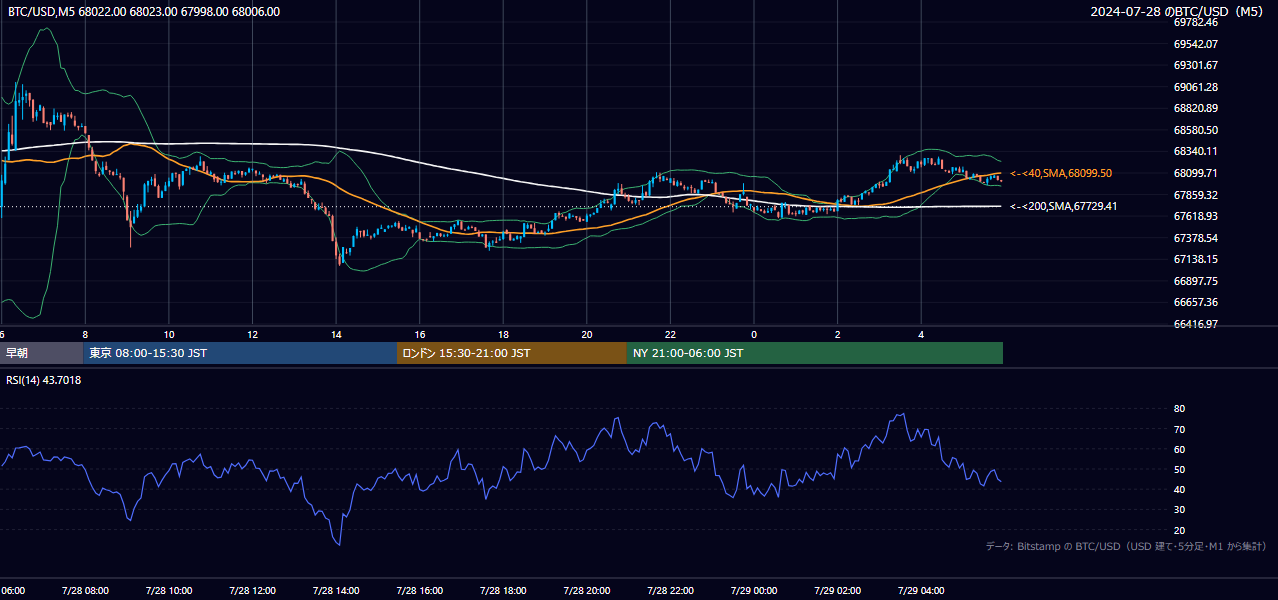
Task: Click price axis value 69301.67
Action: (1195, 65)
